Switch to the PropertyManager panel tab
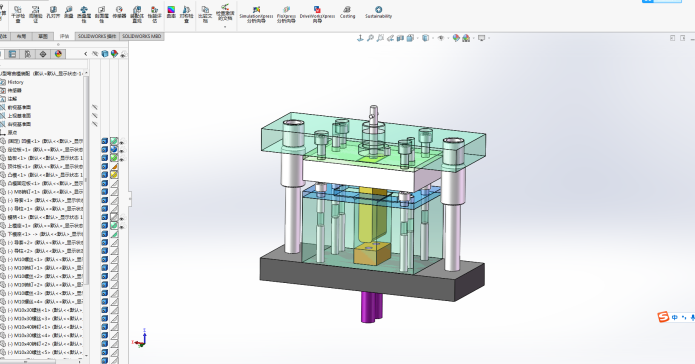 click(x=12, y=54)
